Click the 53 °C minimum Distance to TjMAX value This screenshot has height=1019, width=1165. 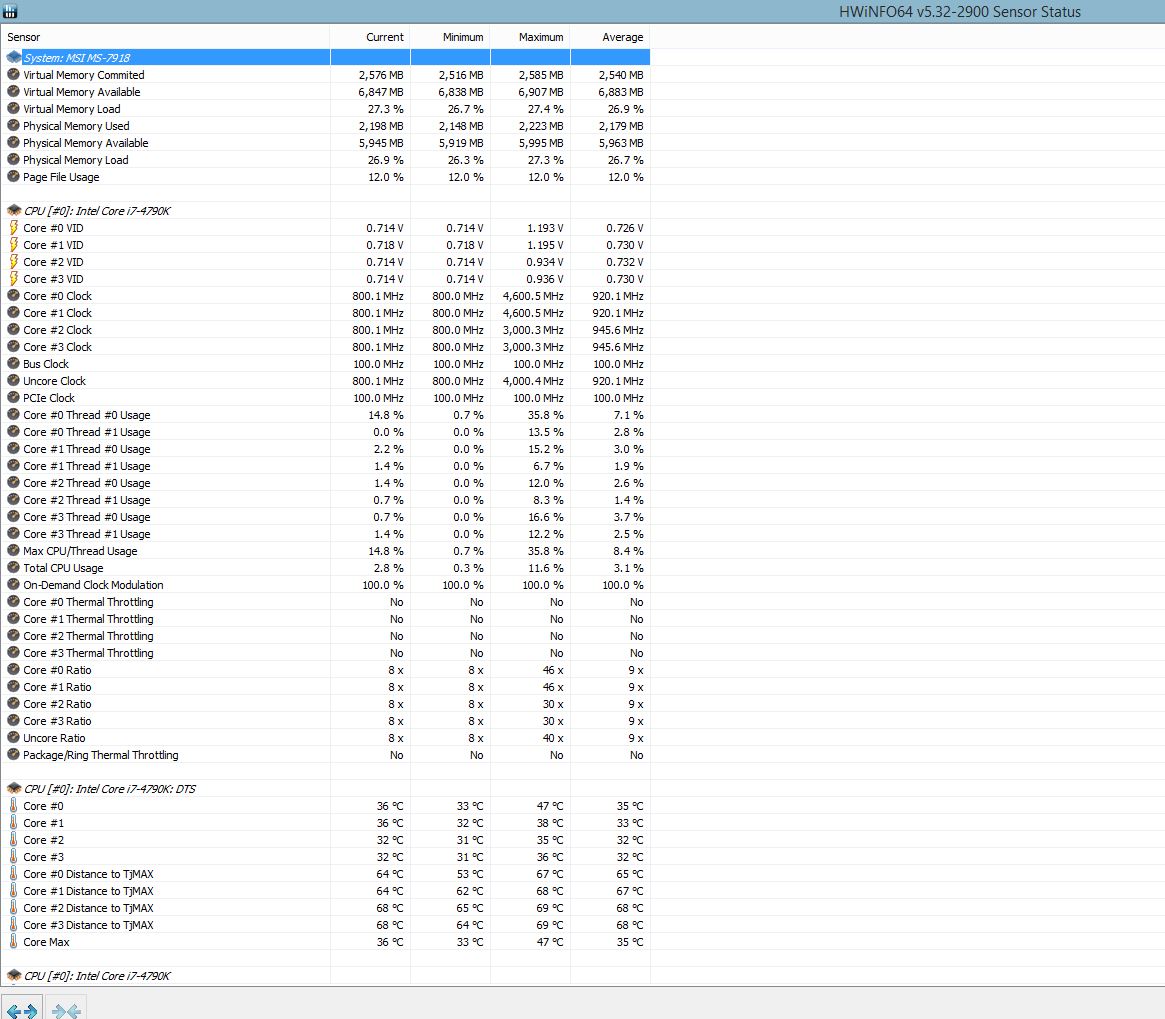tap(470, 874)
